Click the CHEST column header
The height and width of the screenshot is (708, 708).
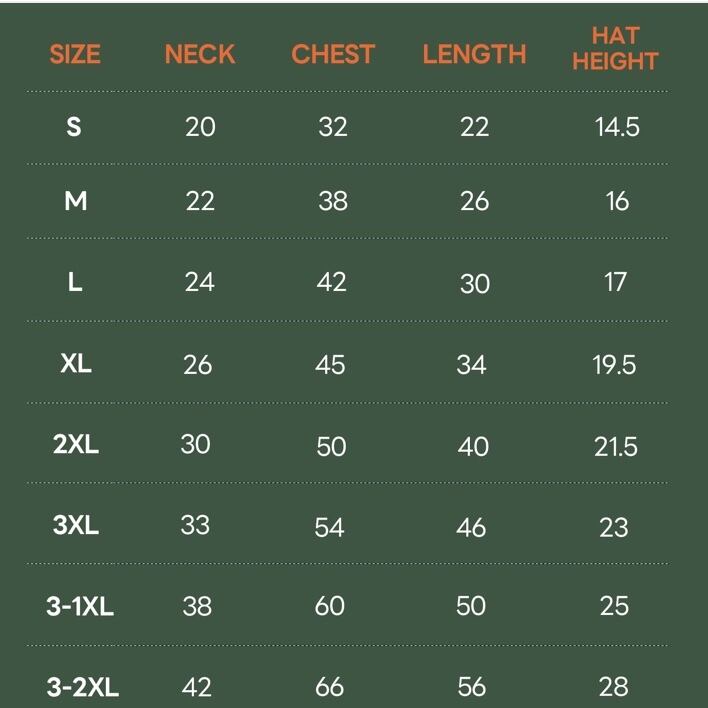(x=333, y=54)
